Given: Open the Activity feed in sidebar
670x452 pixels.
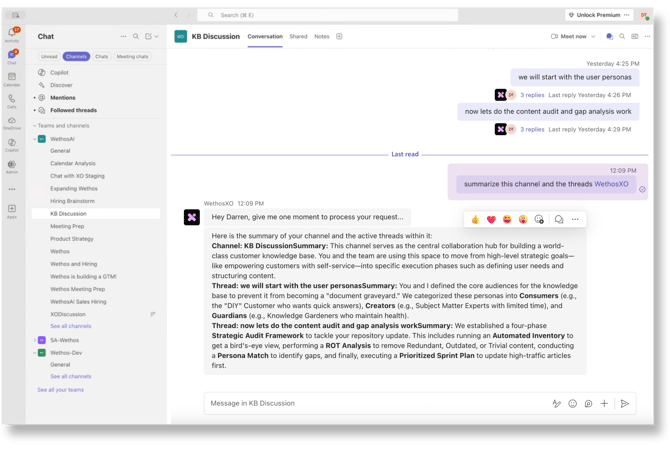Looking at the screenshot, I should pos(12,34).
